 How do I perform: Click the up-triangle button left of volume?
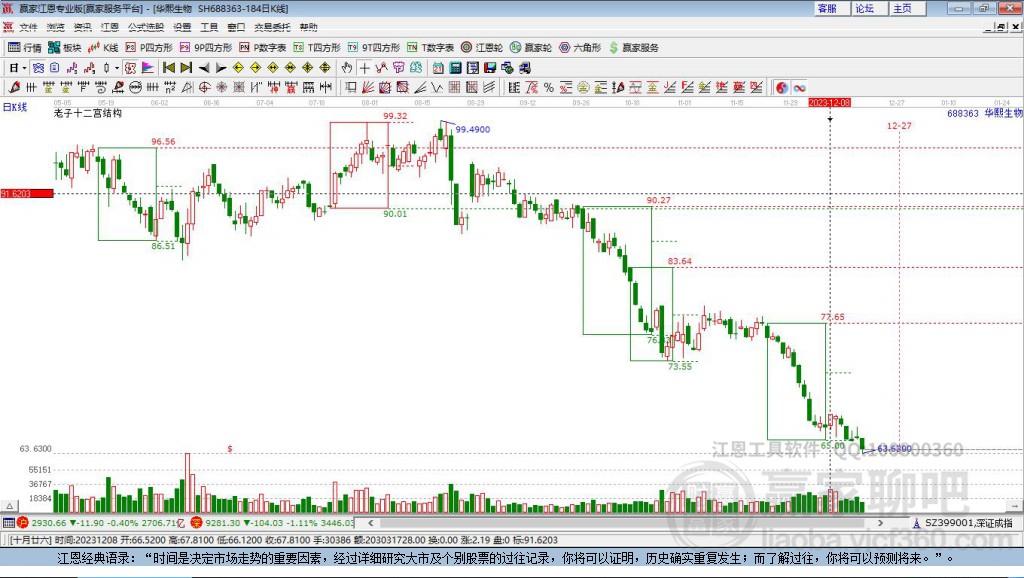tap(9, 506)
